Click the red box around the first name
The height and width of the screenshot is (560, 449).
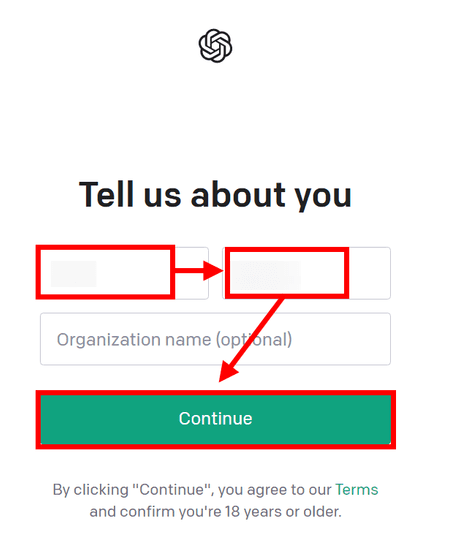click(x=105, y=272)
